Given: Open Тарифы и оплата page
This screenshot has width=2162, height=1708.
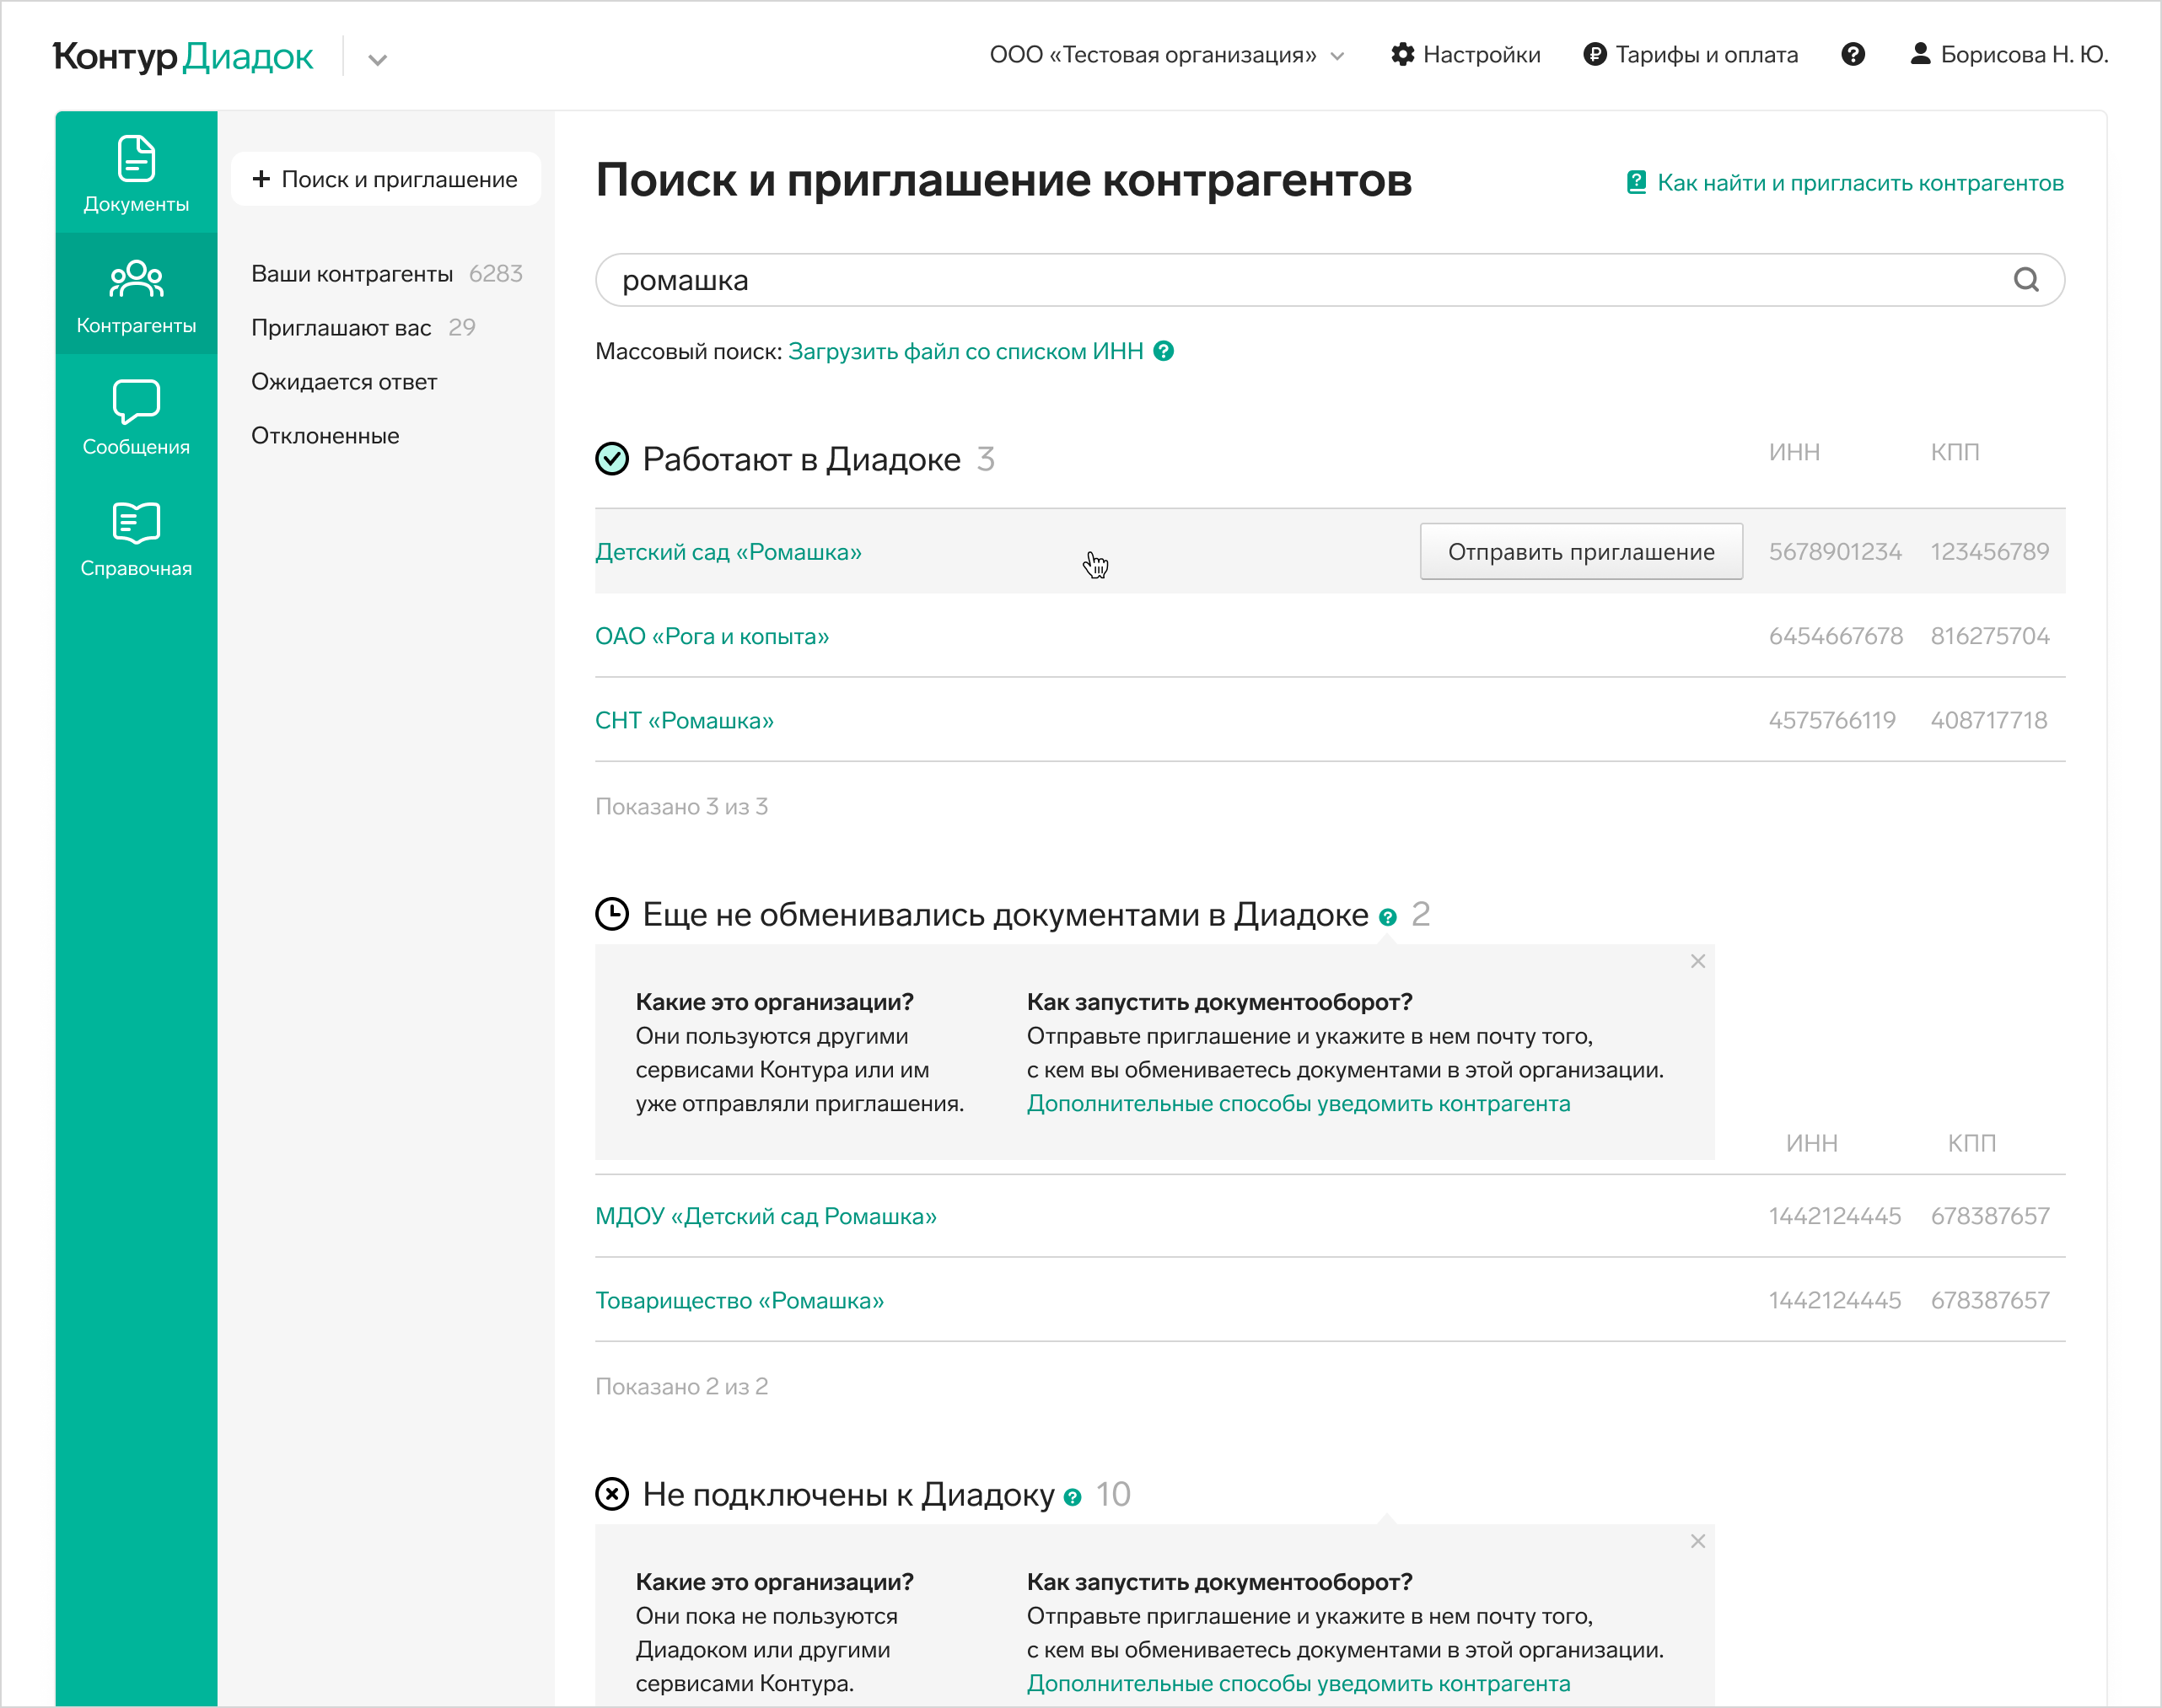Looking at the screenshot, I should tap(1706, 55).
